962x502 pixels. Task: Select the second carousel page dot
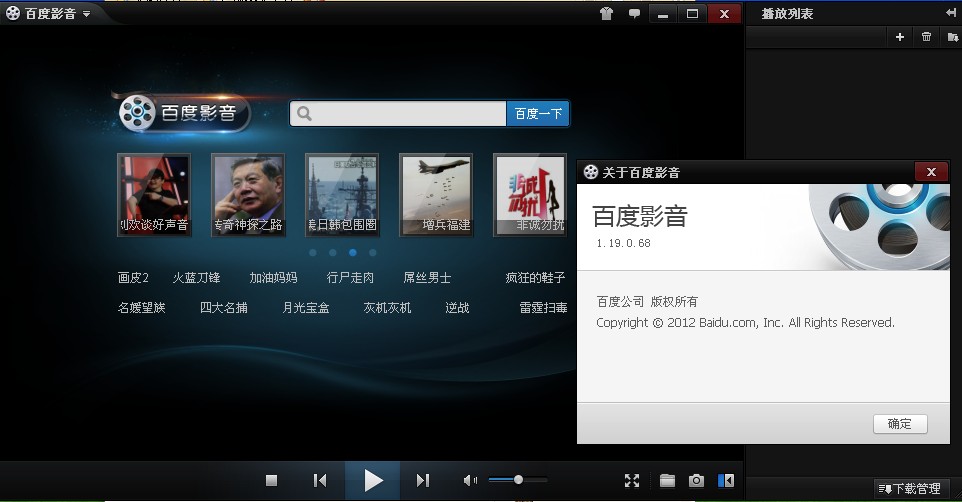[333, 252]
